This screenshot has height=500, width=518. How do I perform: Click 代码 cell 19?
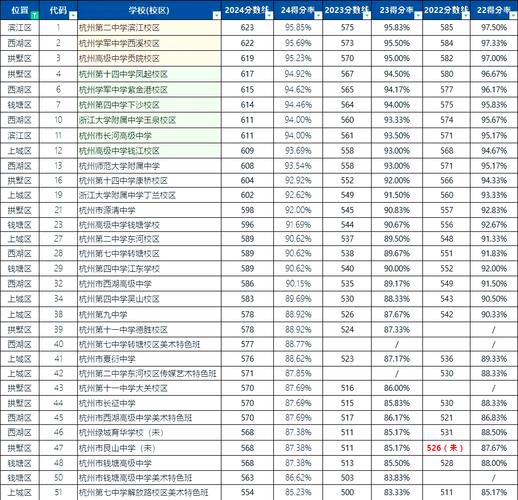click(58, 195)
